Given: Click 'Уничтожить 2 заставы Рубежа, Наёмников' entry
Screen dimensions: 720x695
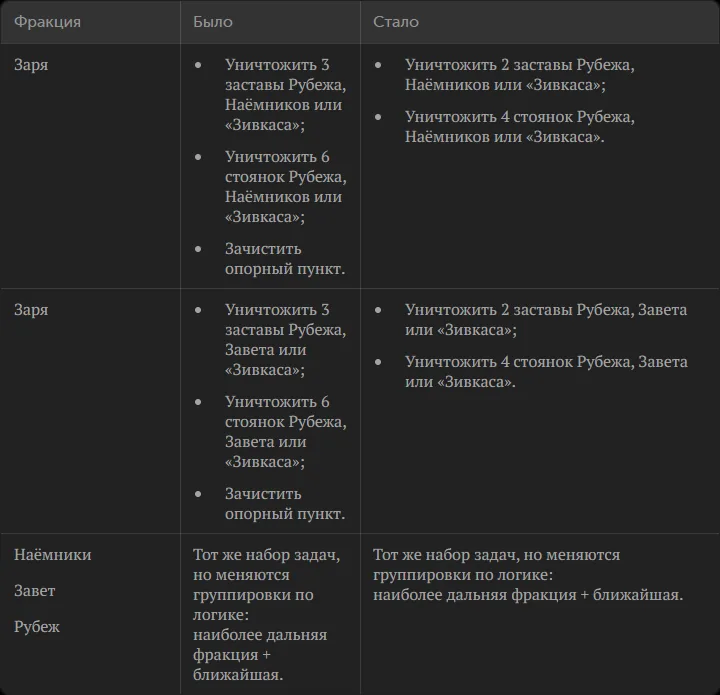Looking at the screenshot, I should click(519, 74).
